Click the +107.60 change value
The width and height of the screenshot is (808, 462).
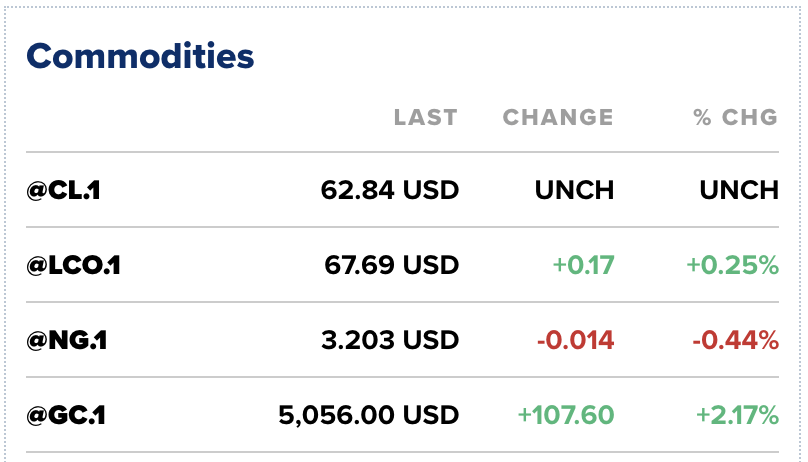point(565,414)
